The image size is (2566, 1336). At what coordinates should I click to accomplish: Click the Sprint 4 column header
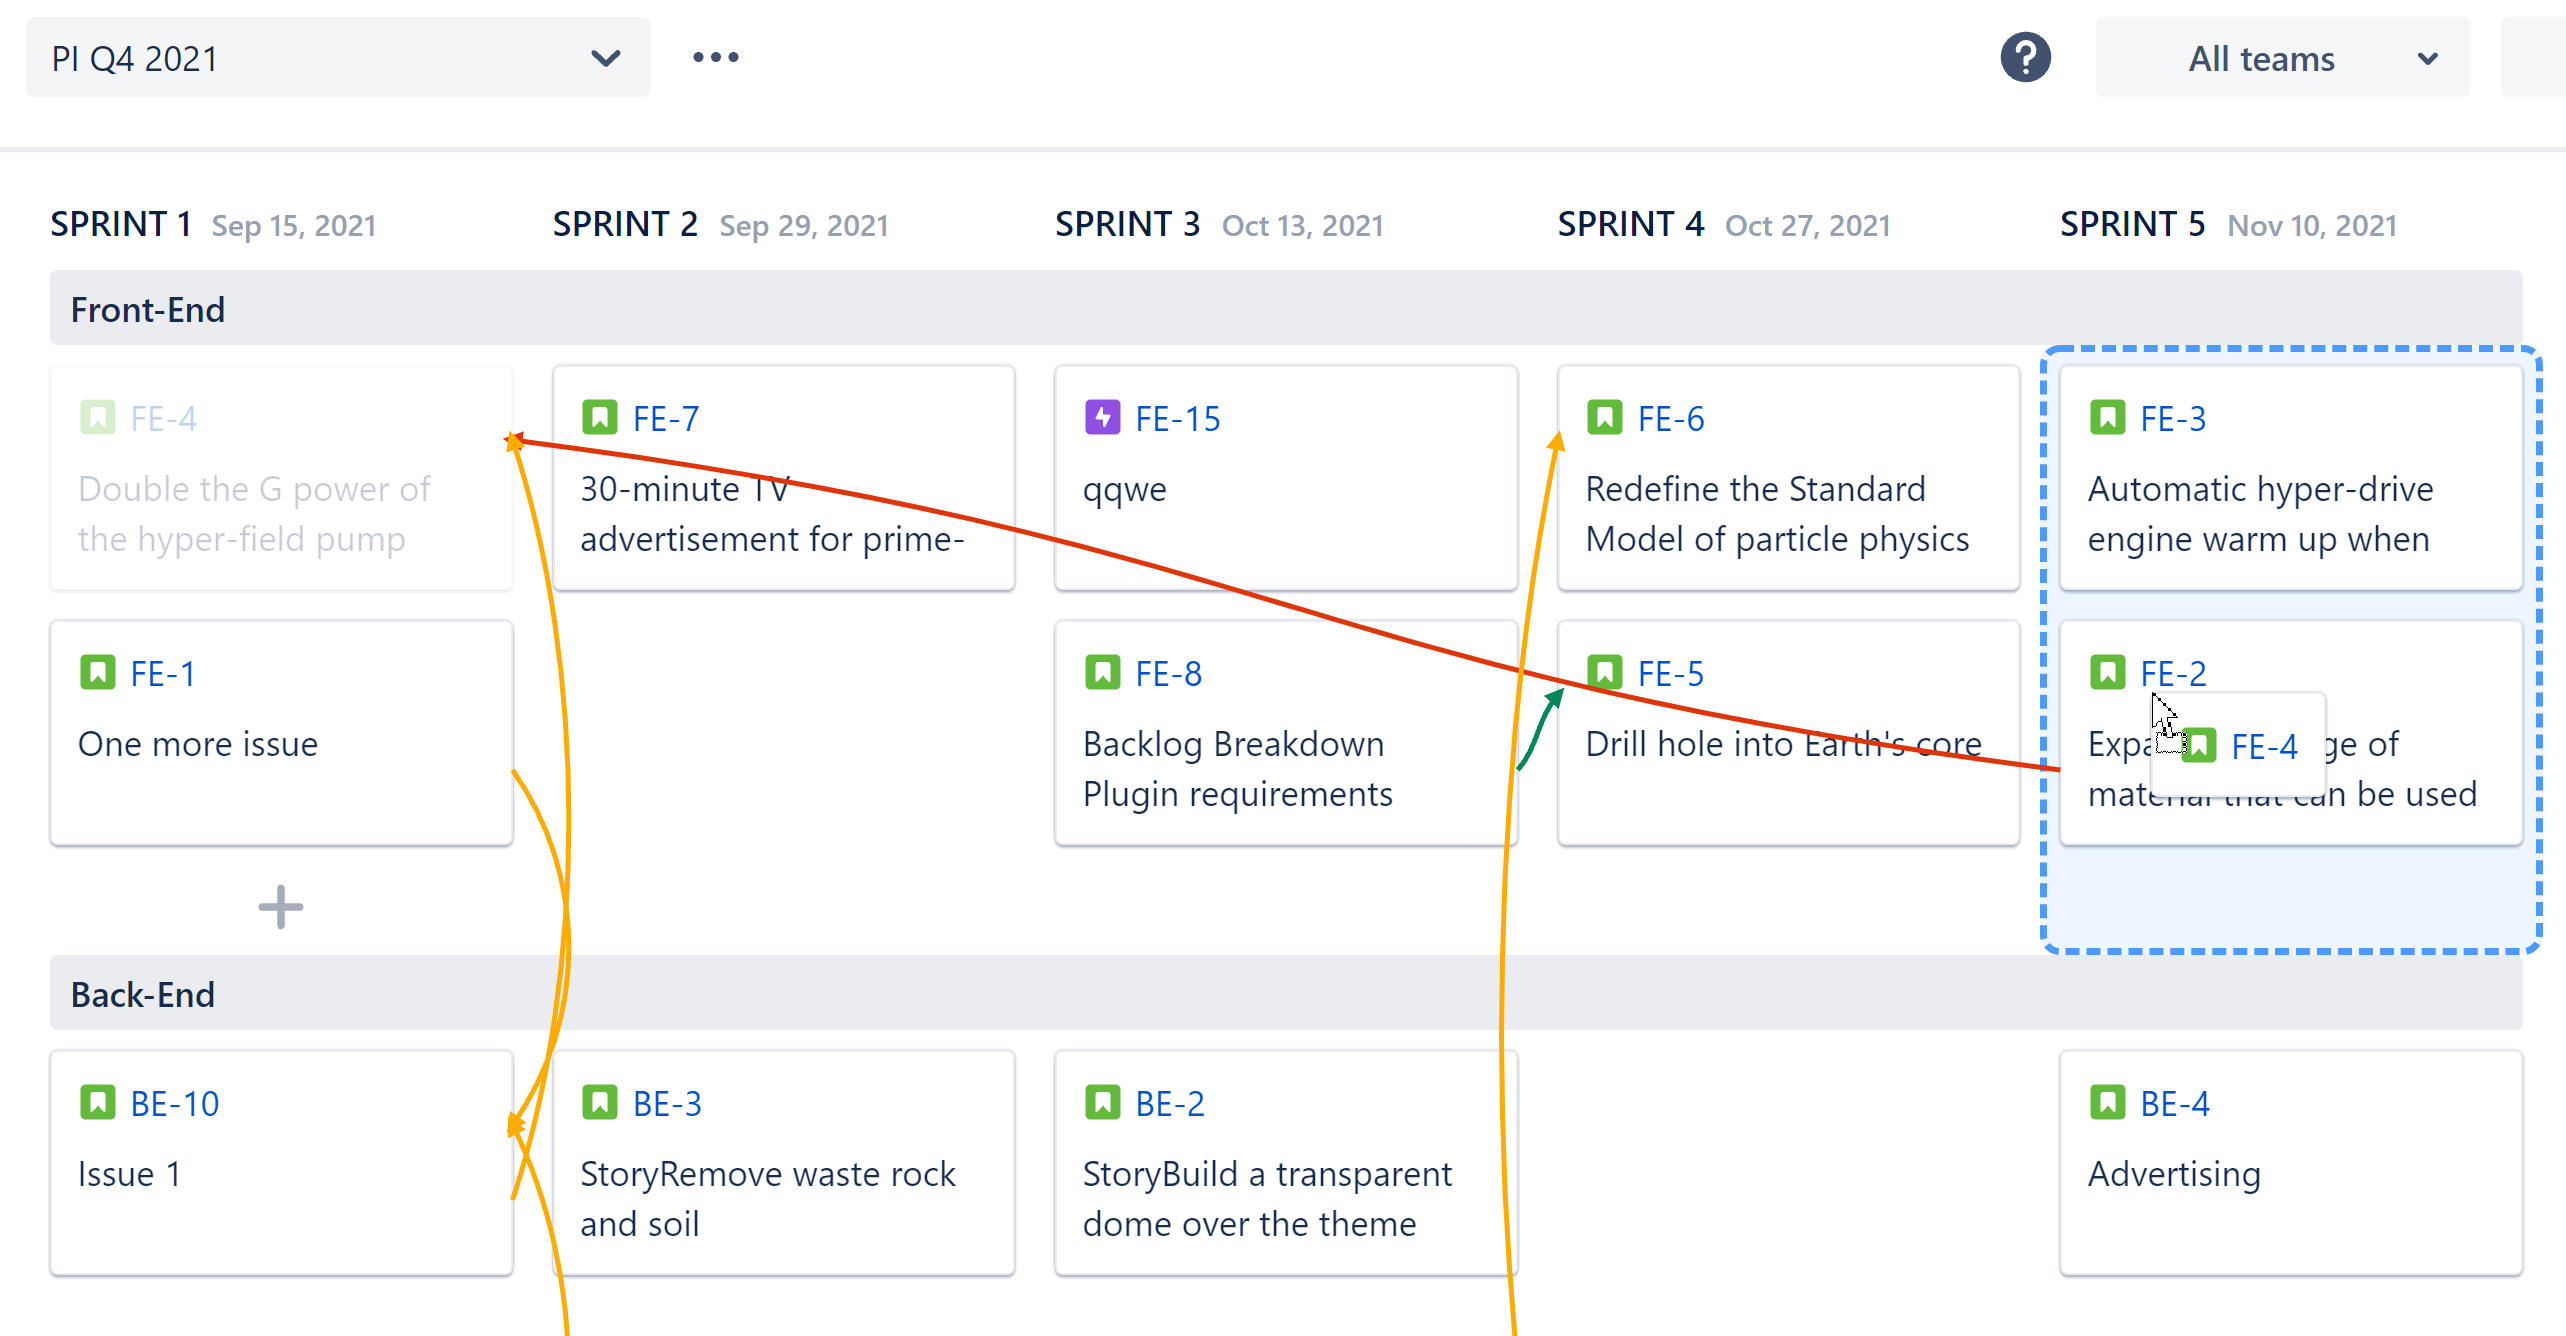(1630, 224)
